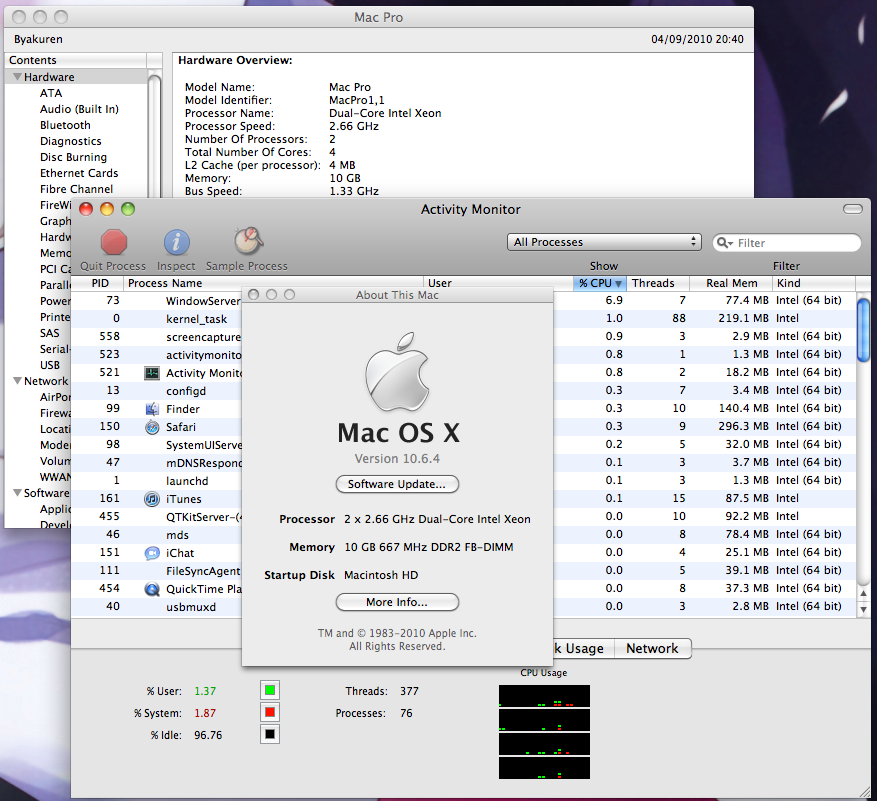Screen dimensions: 877x801
Task: Click the Byakuren computer name in Mac Pro window
Action: click(38, 39)
